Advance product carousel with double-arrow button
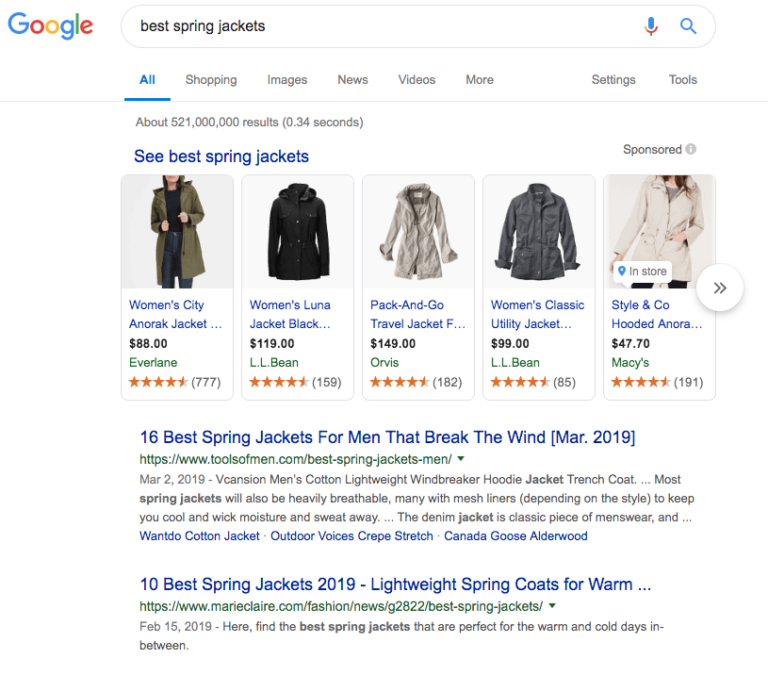This screenshot has width=768, height=675. [720, 288]
